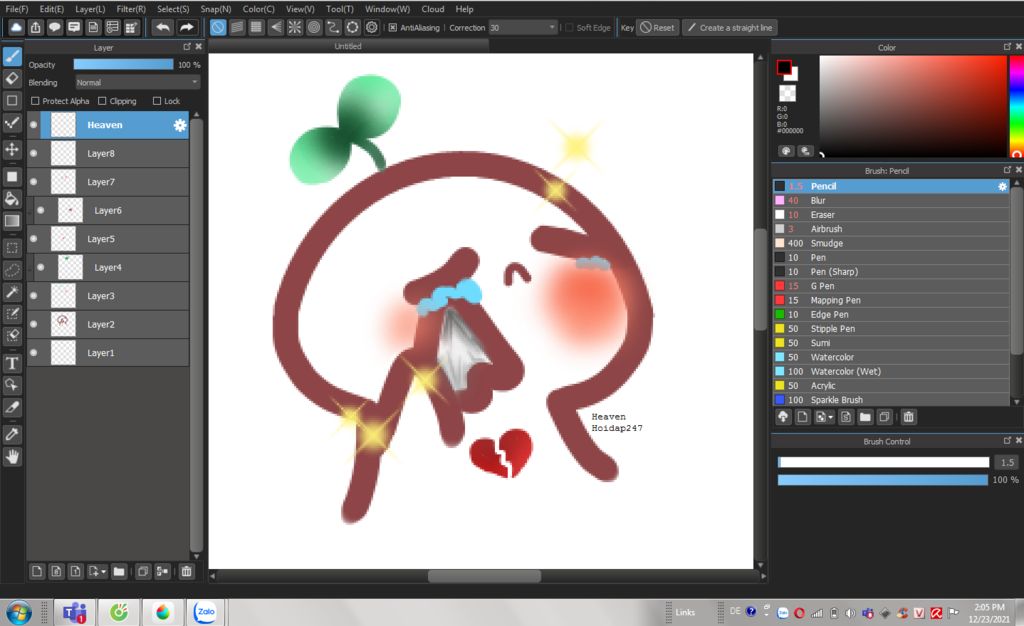Choose the Move tool
This screenshot has width=1024, height=626.
coord(12,149)
